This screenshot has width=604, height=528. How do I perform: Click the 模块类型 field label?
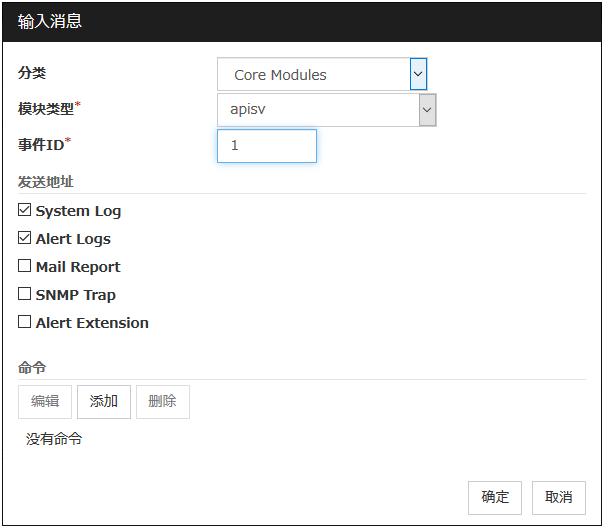[46, 109]
